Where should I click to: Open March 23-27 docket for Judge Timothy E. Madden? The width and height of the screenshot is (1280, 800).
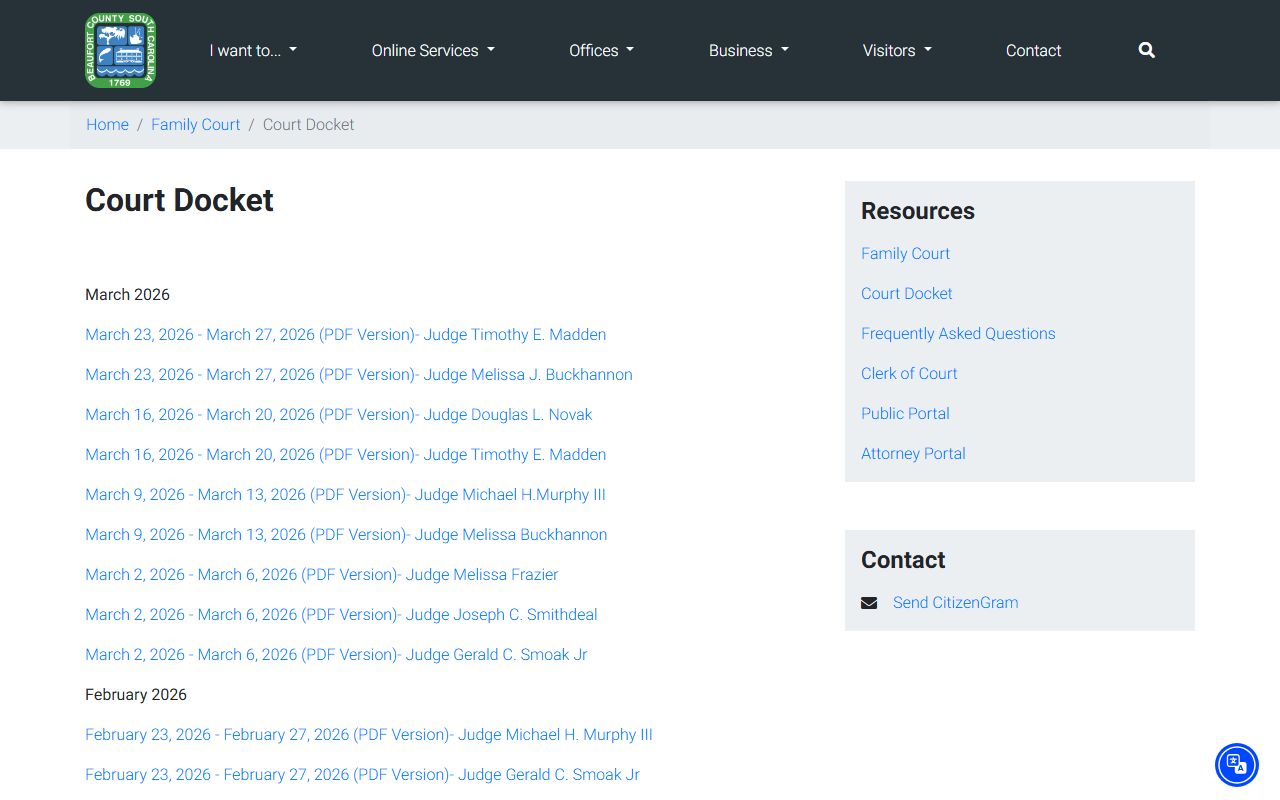345,335
